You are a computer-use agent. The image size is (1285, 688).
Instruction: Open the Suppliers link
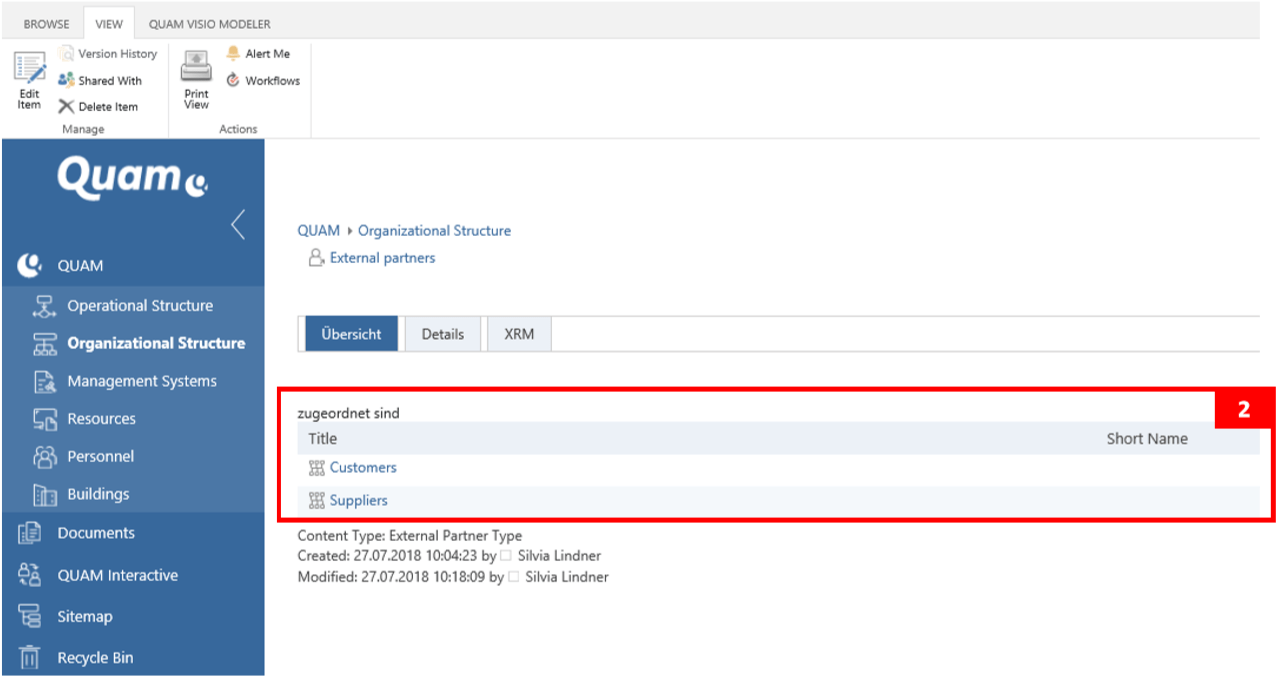tap(358, 501)
